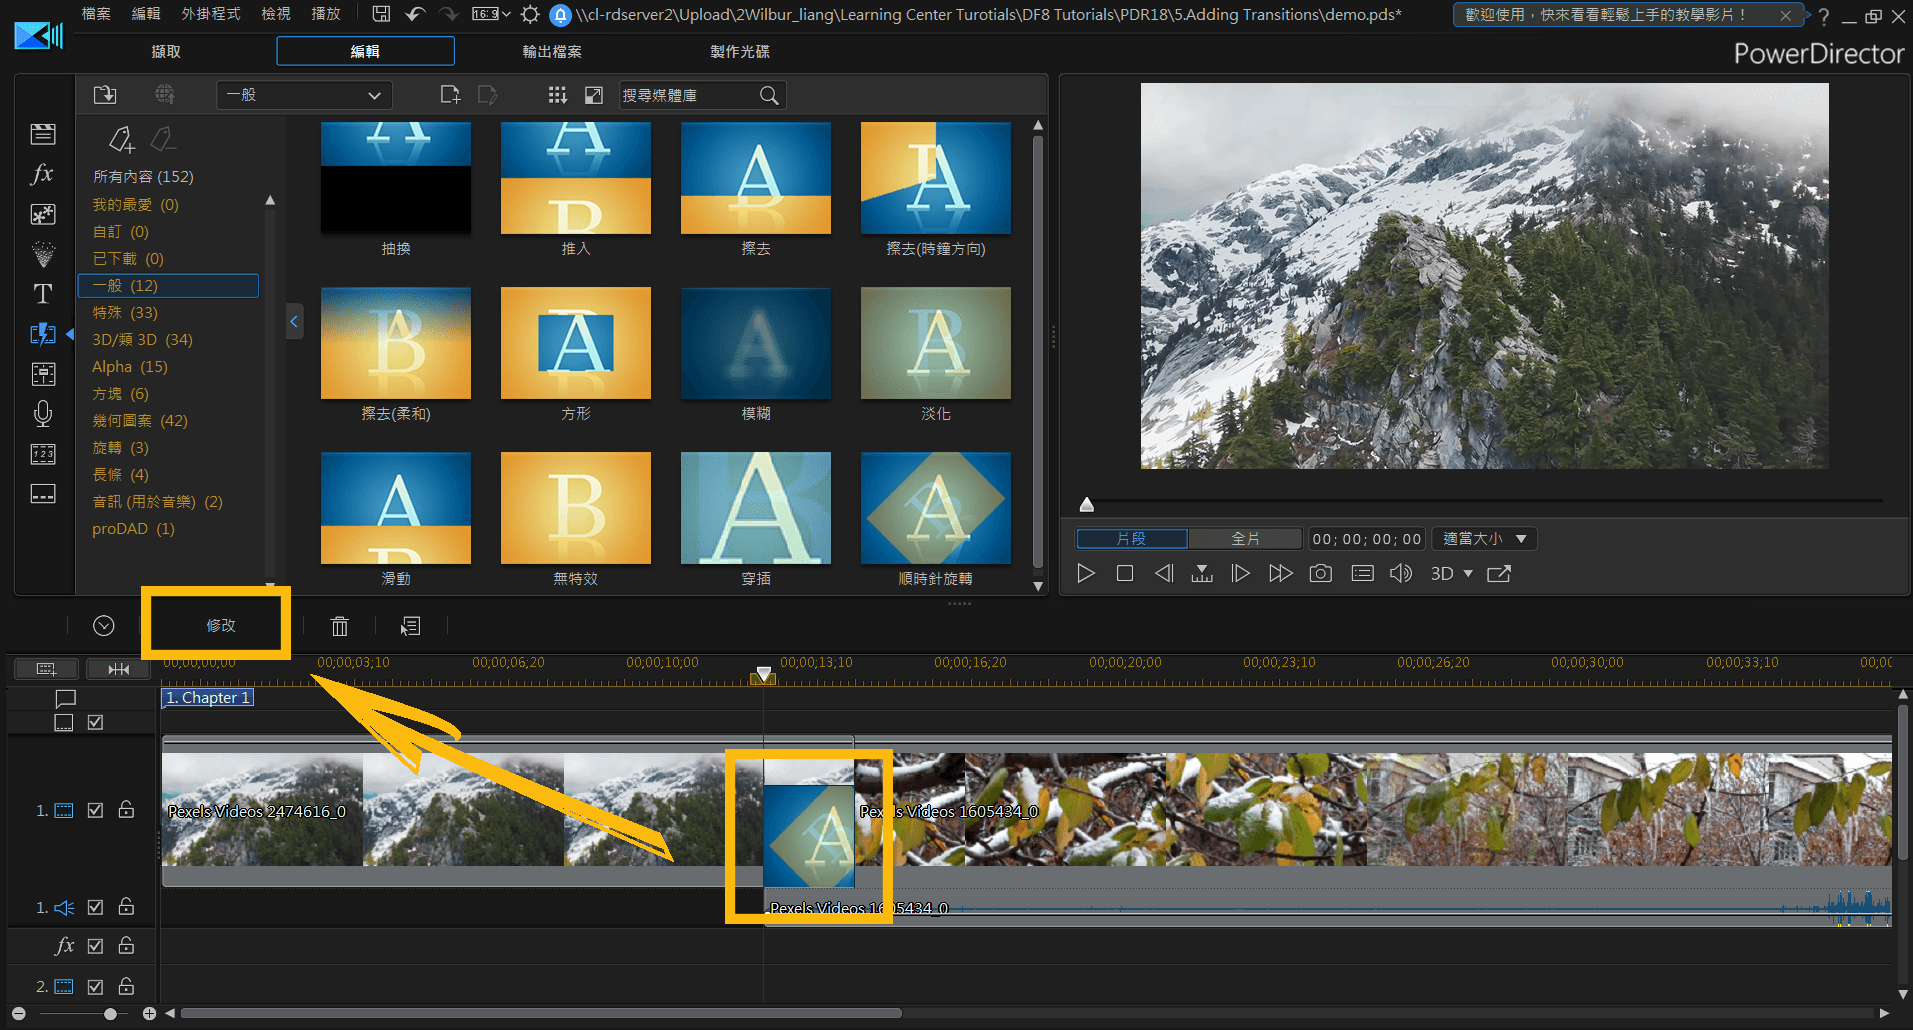Toggle the video track 1 enable checkbox
The width and height of the screenshot is (1913, 1030).
tap(96, 810)
